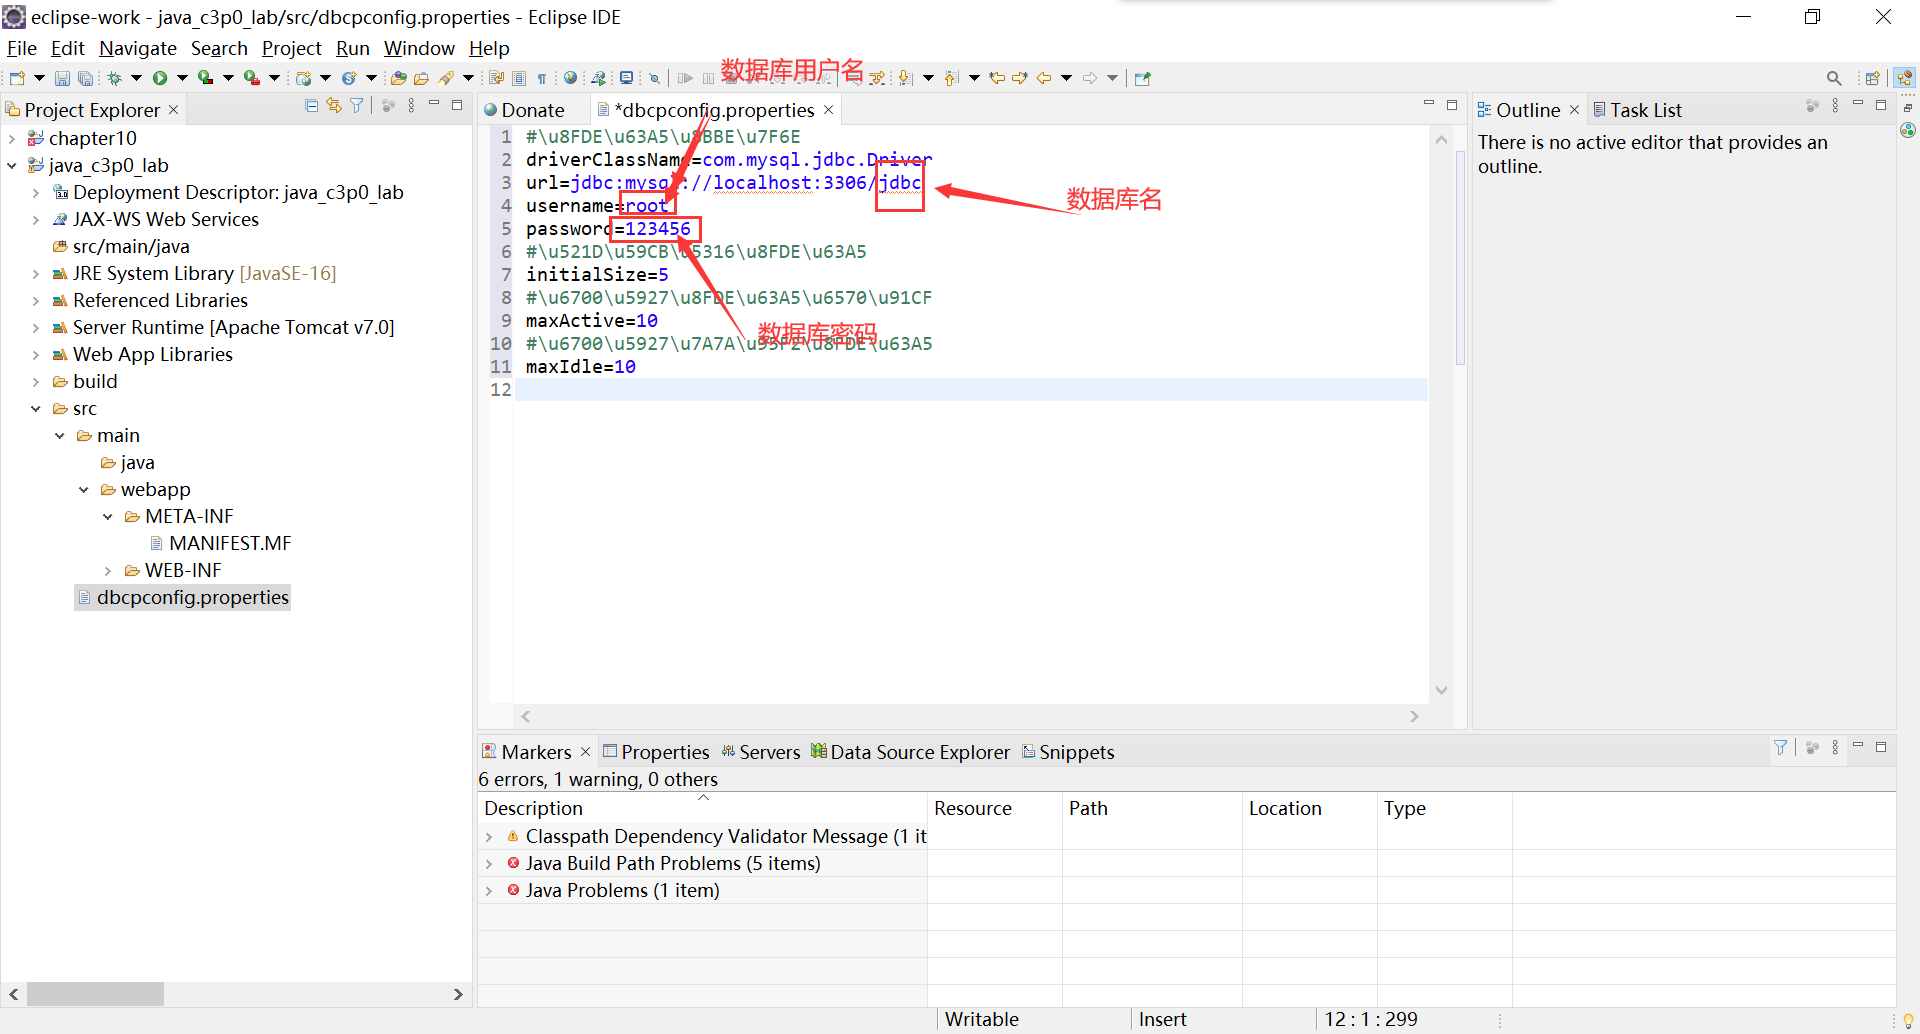
Task: Toggle the Markers view filter
Action: pos(1781,747)
